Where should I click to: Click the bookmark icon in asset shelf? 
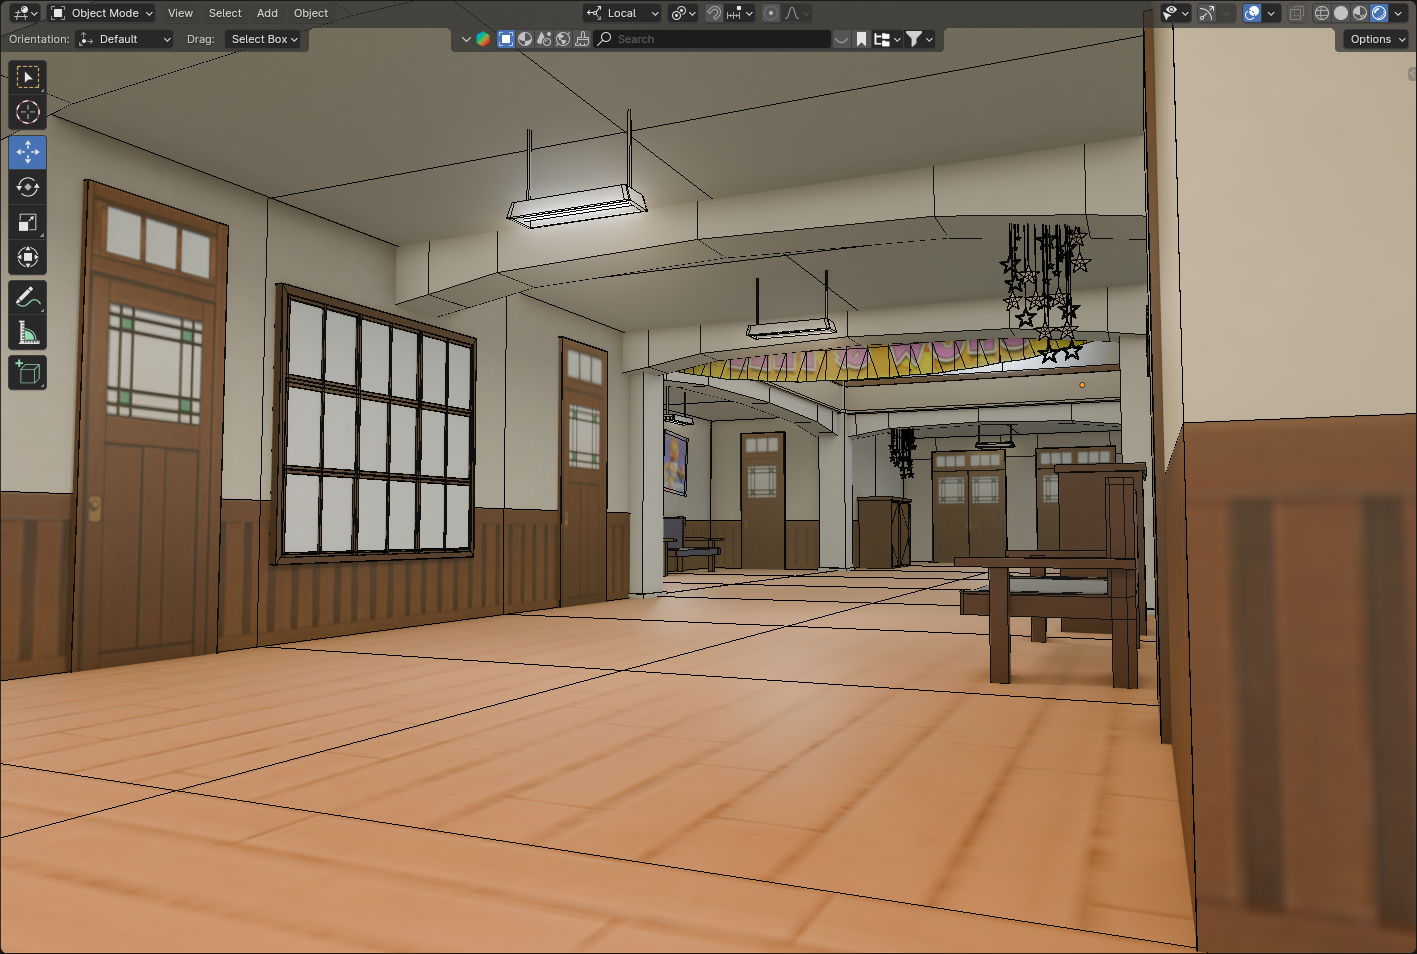(861, 39)
